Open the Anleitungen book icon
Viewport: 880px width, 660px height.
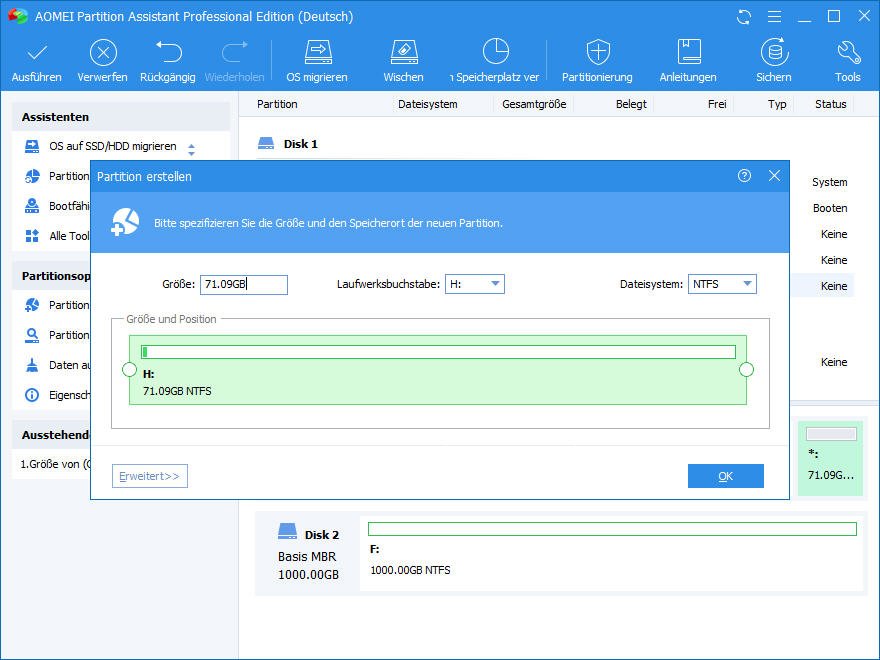[689, 52]
